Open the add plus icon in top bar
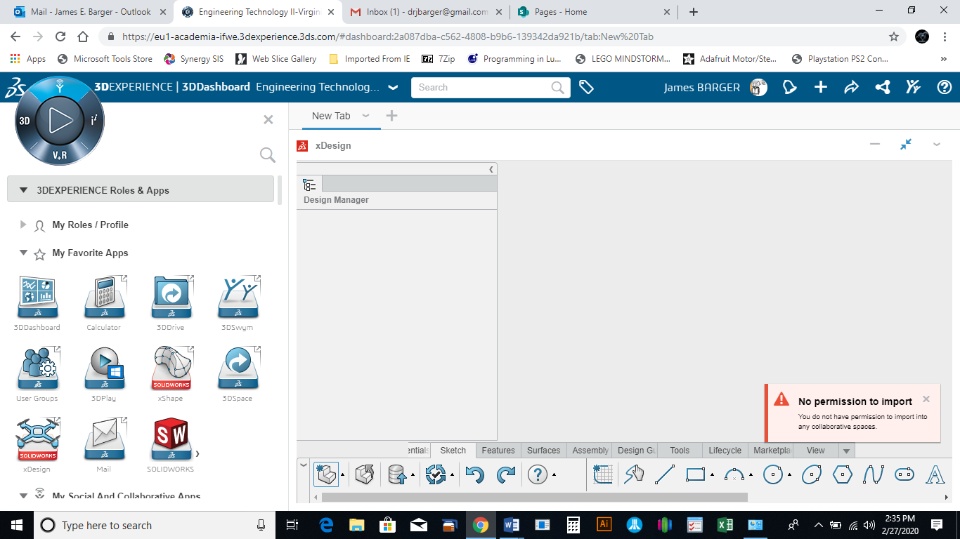Viewport: 960px width, 539px height. tap(820, 88)
